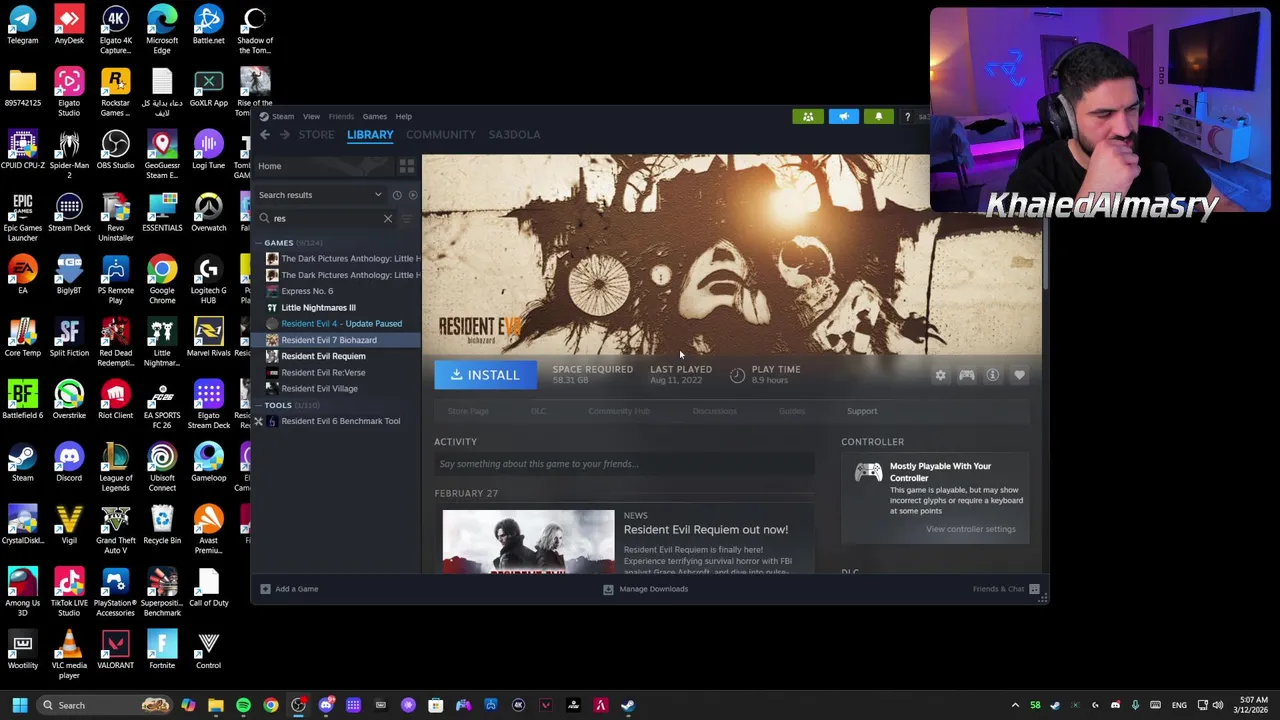Open the Resident Evil Requiem news thumbnail

pos(529,541)
